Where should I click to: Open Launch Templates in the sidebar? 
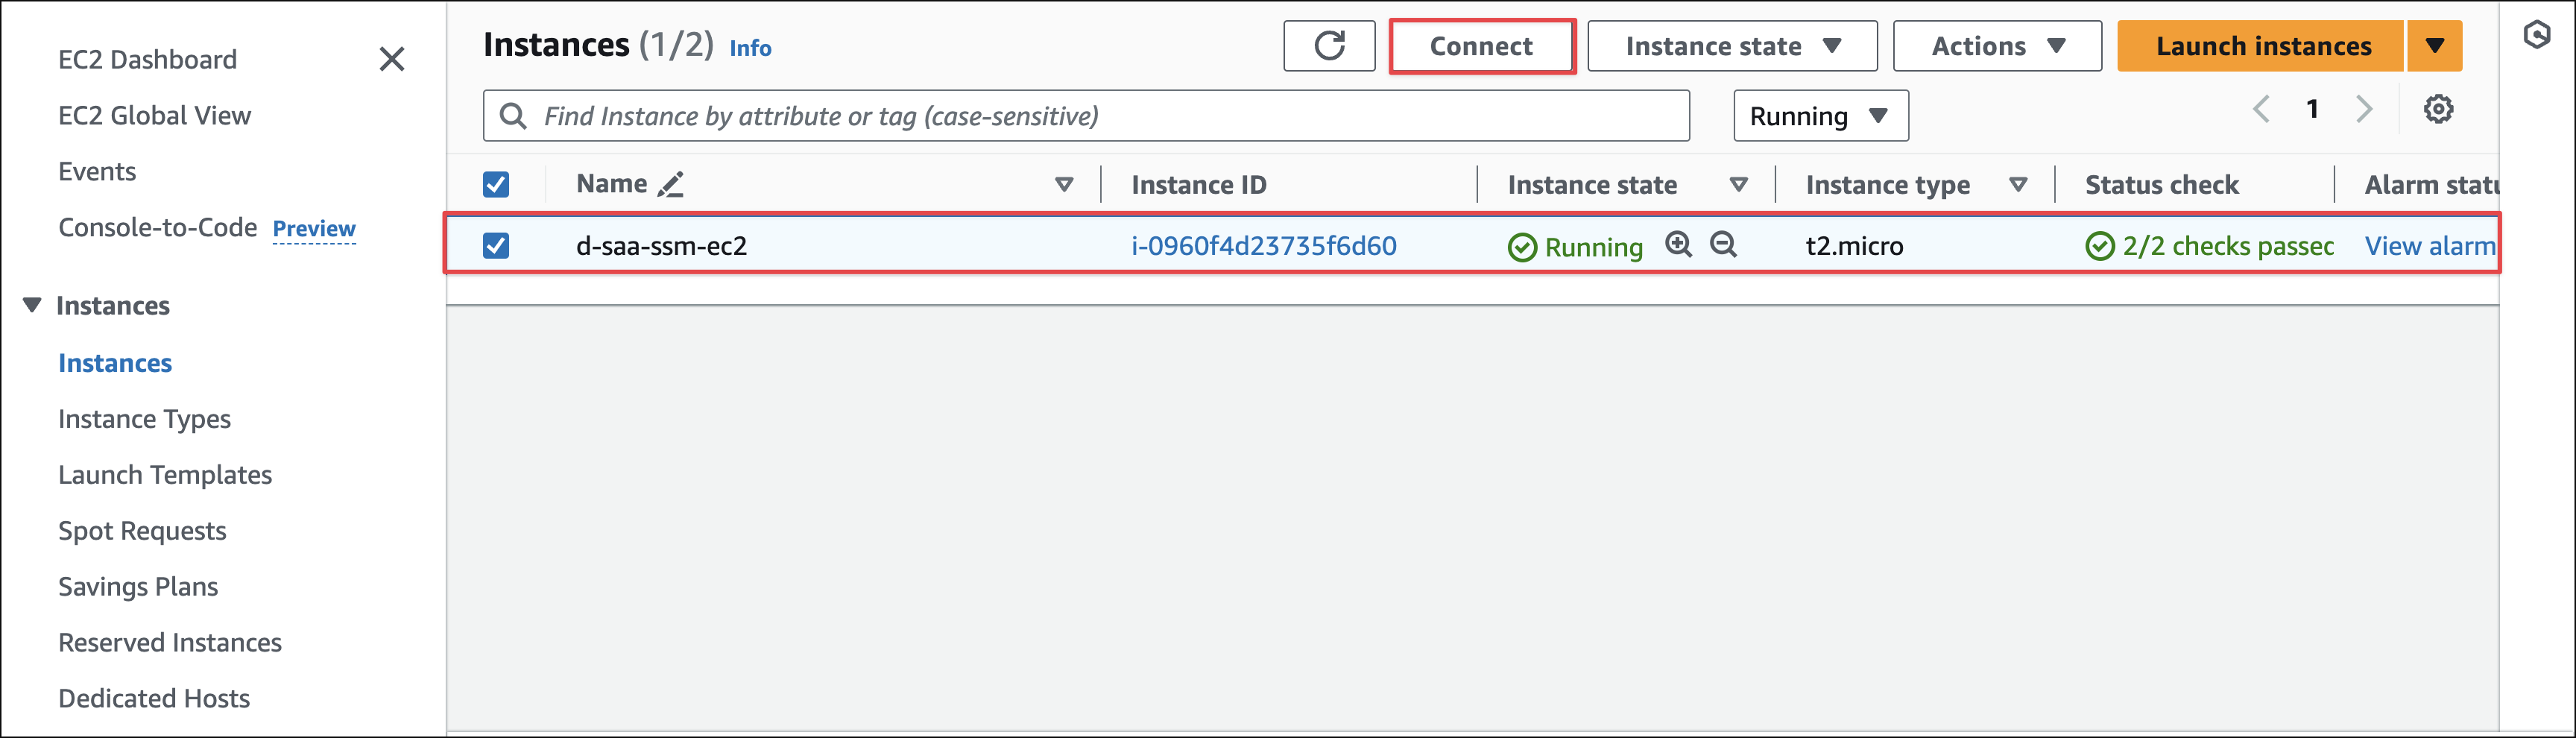click(x=165, y=475)
